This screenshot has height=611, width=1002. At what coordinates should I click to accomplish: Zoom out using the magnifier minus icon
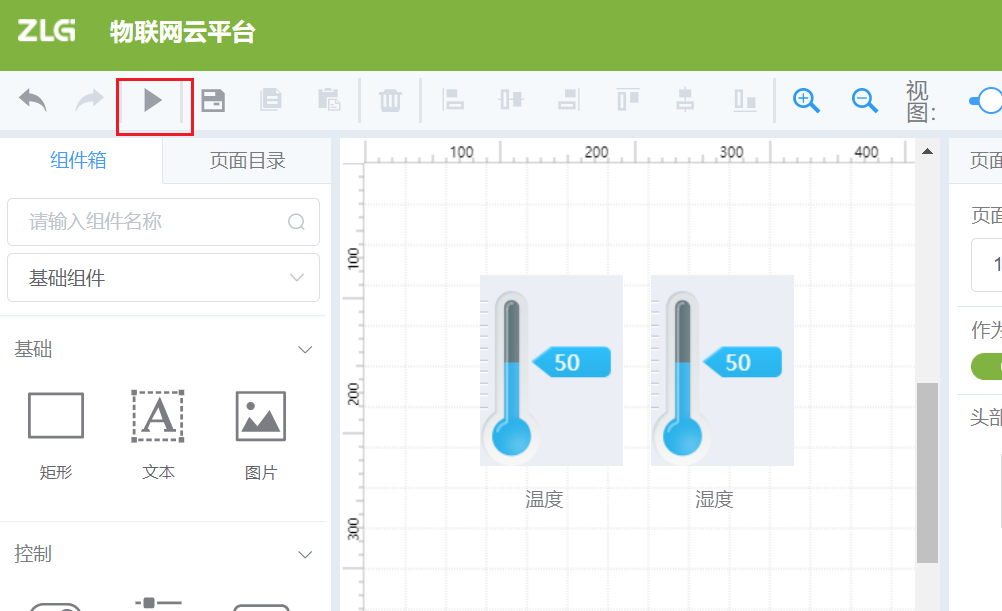(864, 100)
